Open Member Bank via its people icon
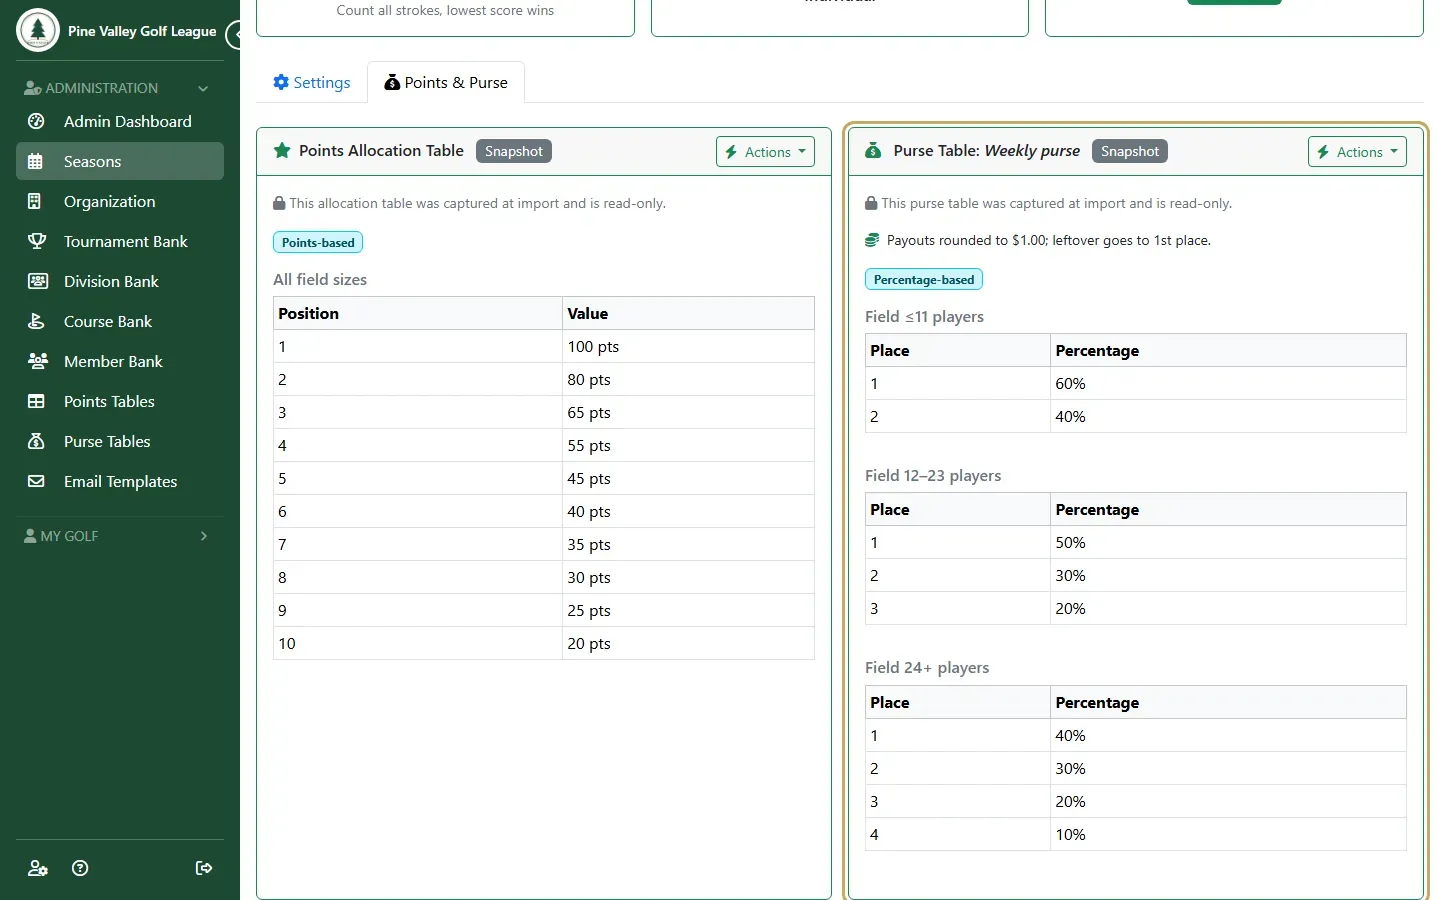The image size is (1440, 900). pos(37,361)
